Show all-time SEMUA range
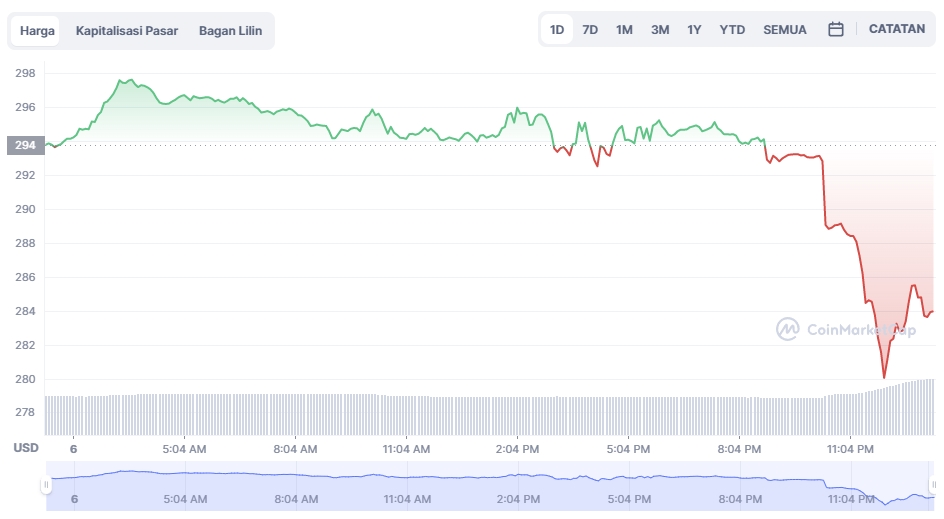 [x=785, y=30]
